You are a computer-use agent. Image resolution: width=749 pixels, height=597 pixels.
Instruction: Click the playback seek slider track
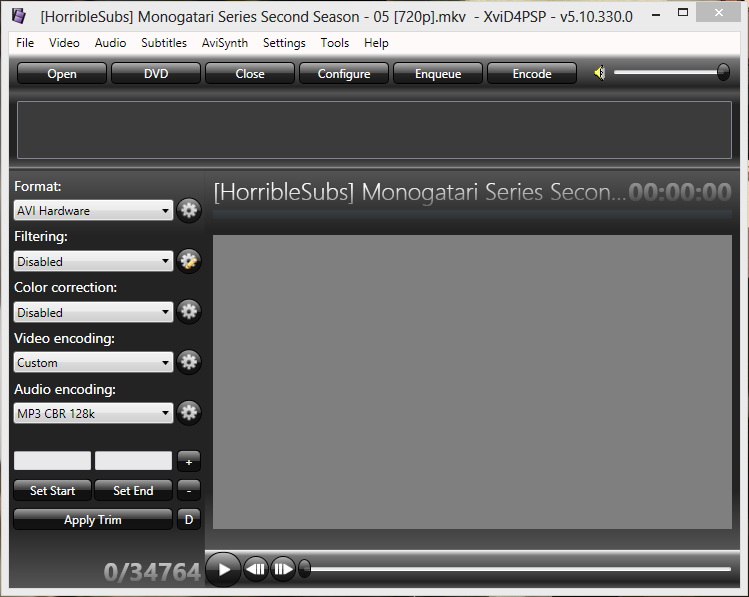pyautogui.click(x=521, y=569)
